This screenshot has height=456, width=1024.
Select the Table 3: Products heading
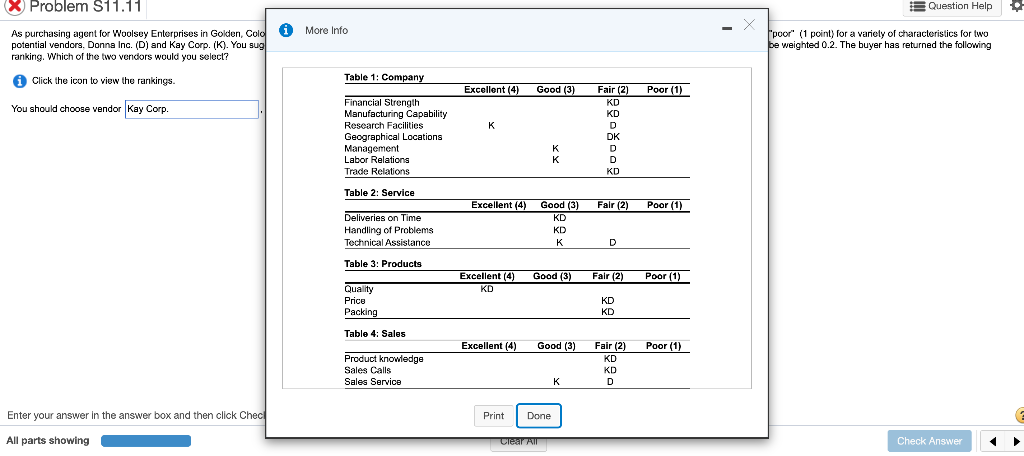point(383,264)
